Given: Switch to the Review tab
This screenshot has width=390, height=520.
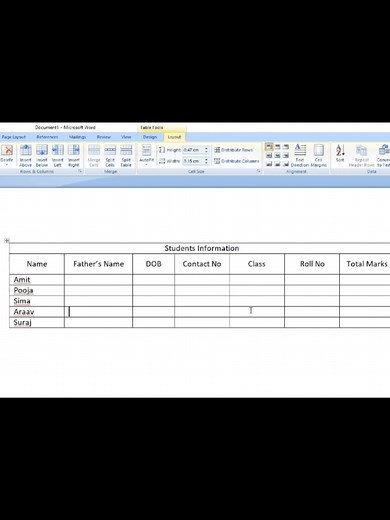Looking at the screenshot, I should click(104, 137).
